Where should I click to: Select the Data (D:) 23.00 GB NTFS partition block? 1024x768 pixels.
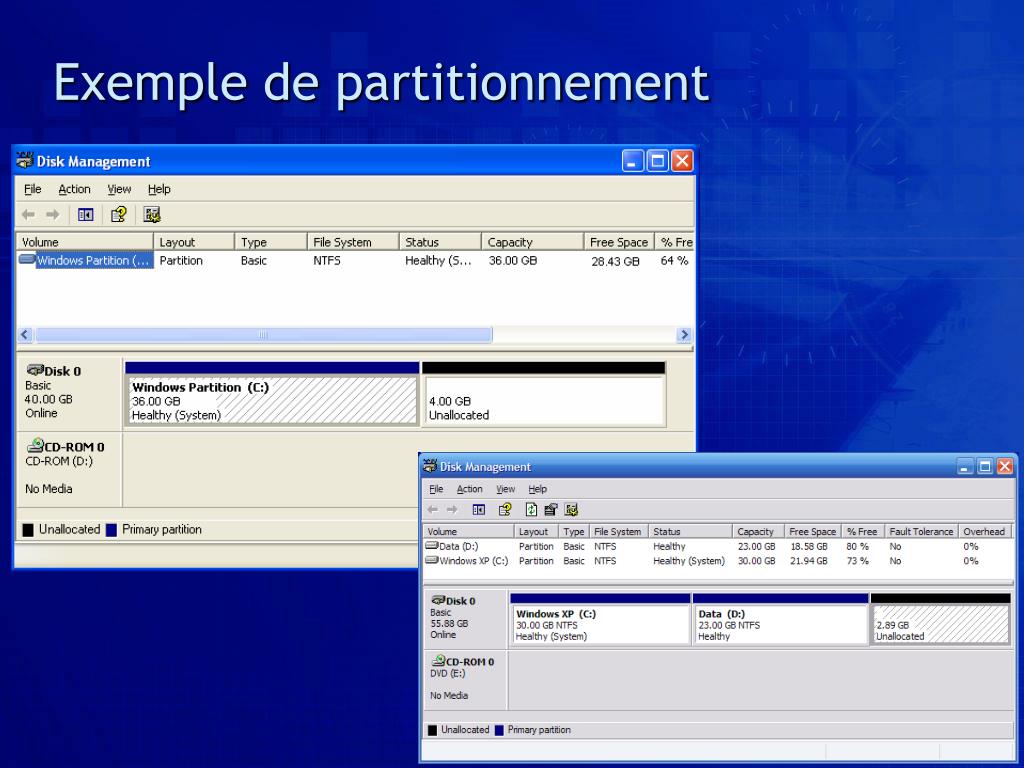[780, 624]
